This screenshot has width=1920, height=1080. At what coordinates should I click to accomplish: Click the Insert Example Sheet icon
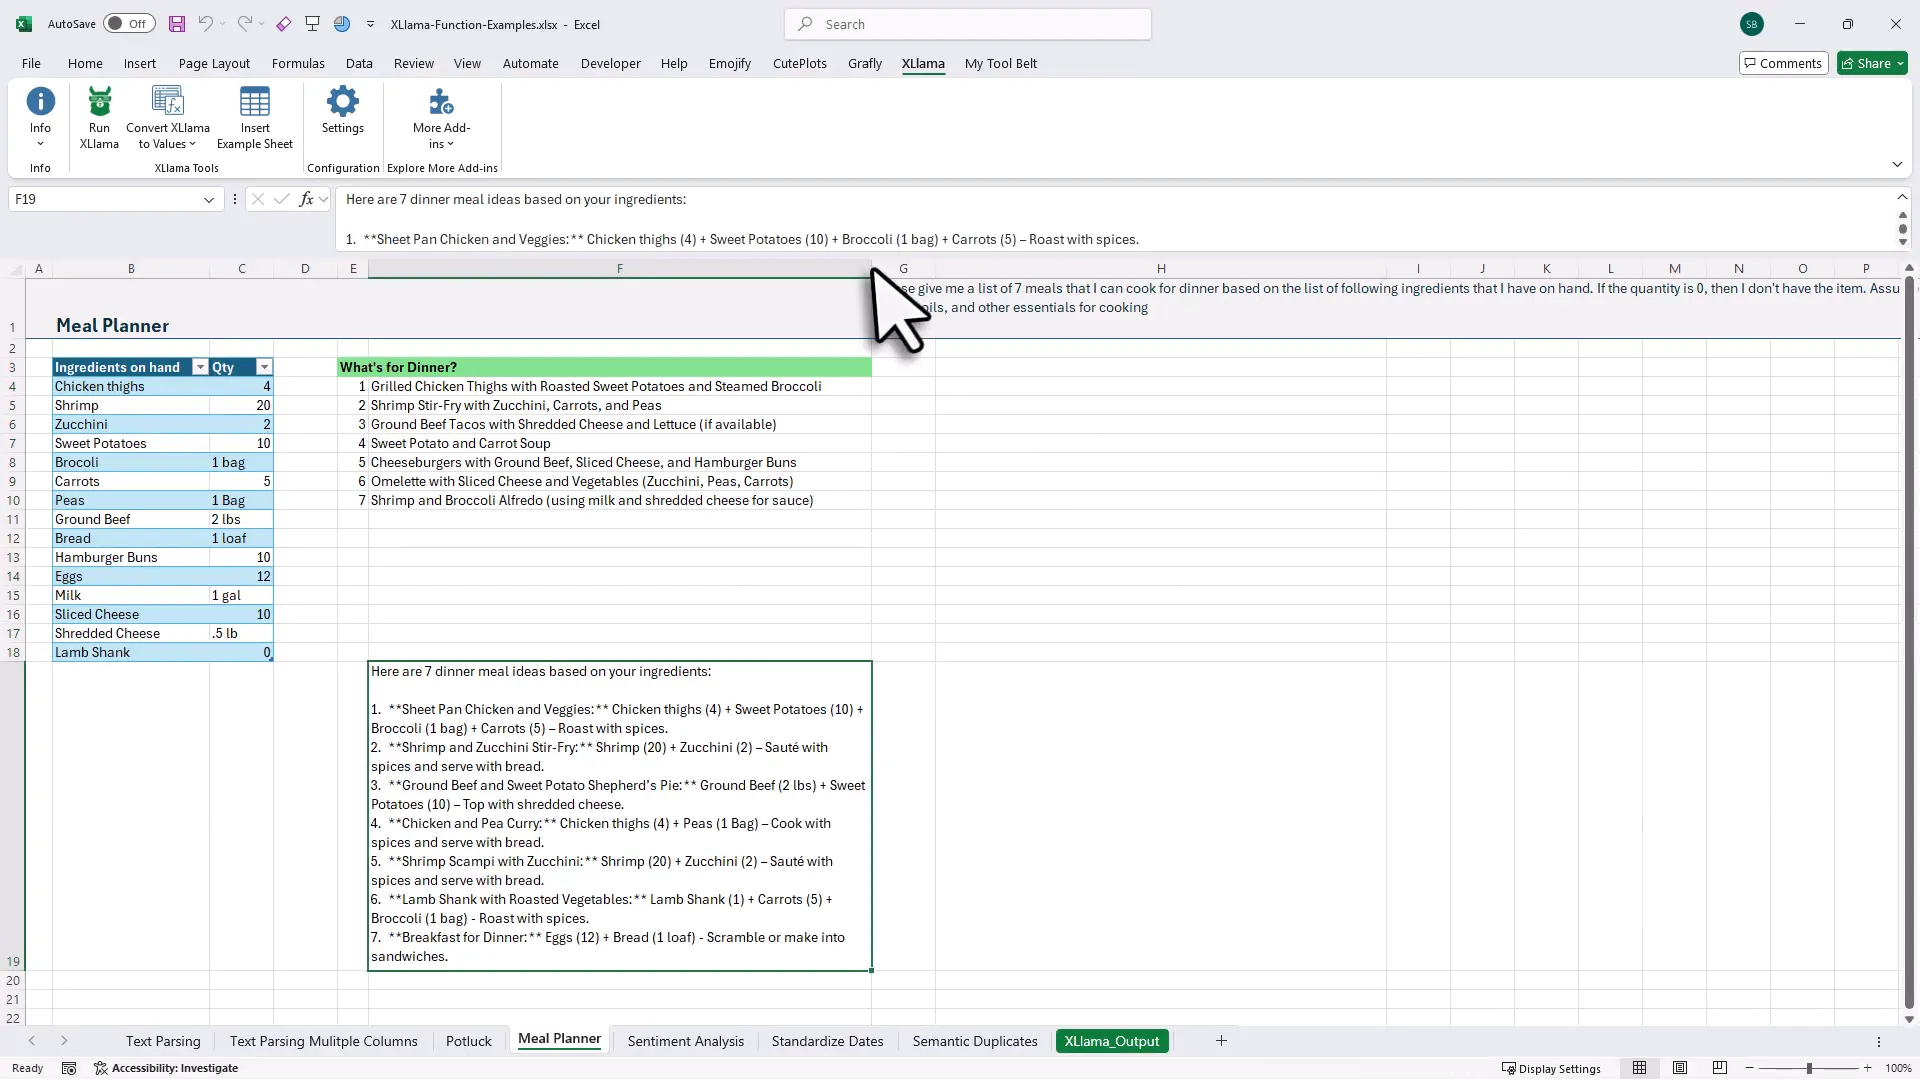254,103
